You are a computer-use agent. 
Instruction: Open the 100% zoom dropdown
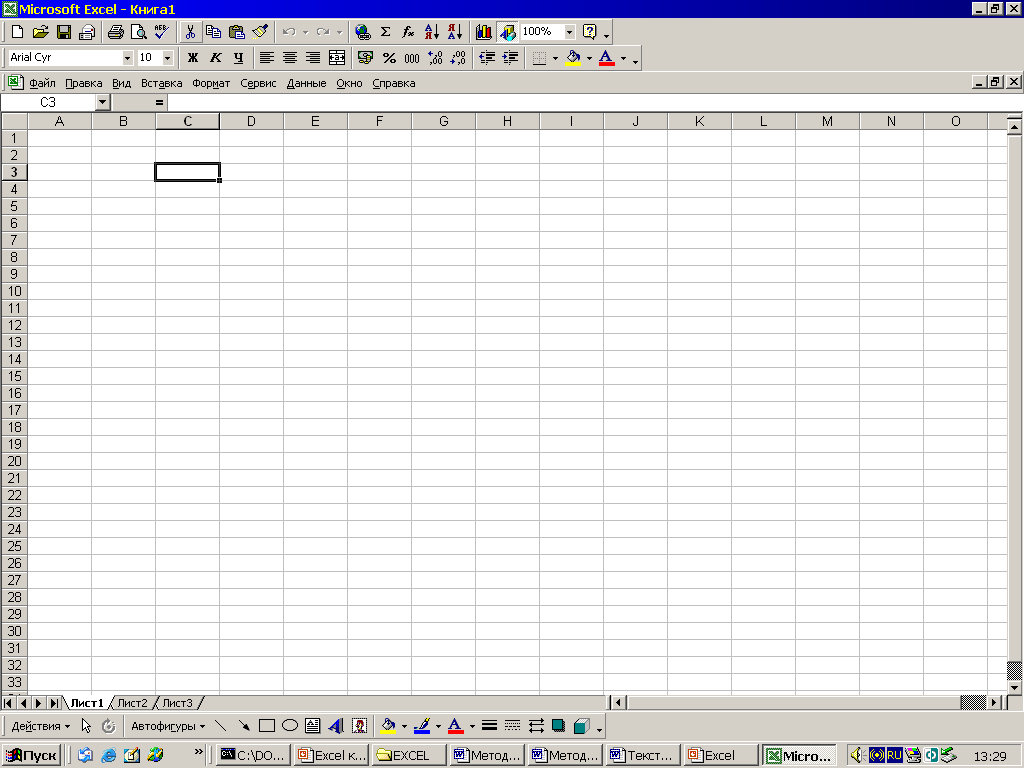(x=569, y=31)
